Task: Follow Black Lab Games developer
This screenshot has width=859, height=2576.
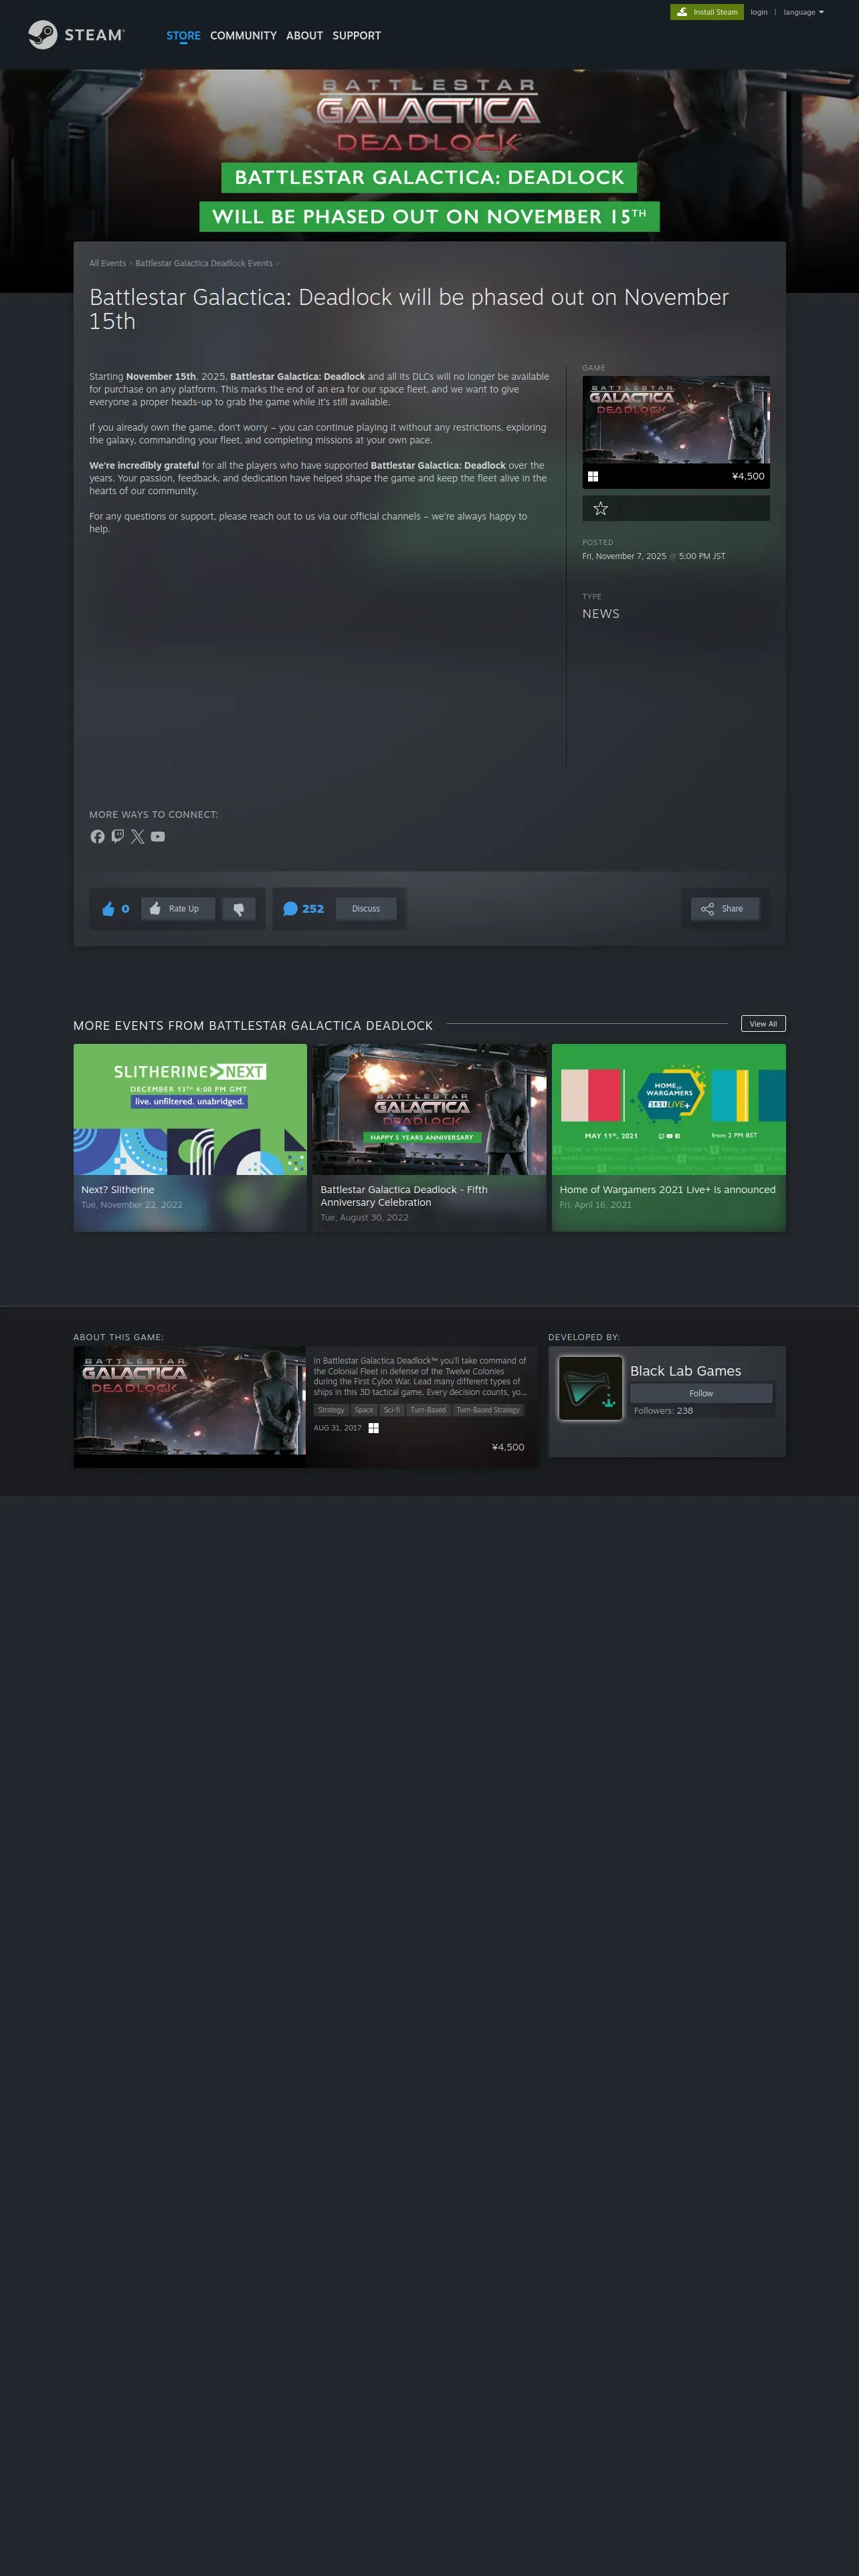Action: [701, 1393]
